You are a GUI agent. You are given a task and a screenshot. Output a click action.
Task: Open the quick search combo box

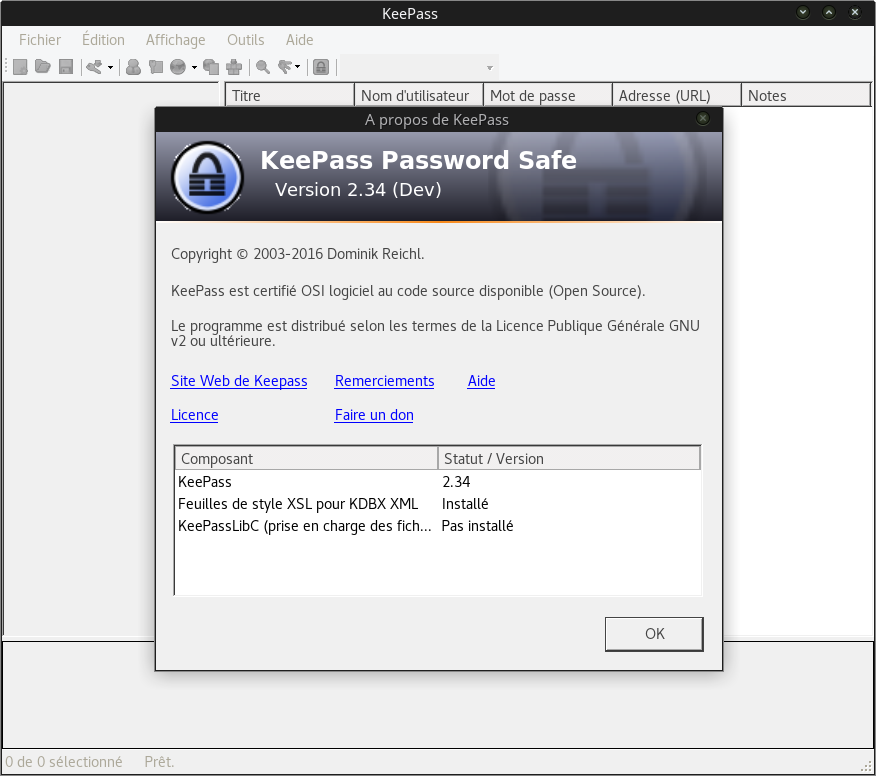coord(420,68)
